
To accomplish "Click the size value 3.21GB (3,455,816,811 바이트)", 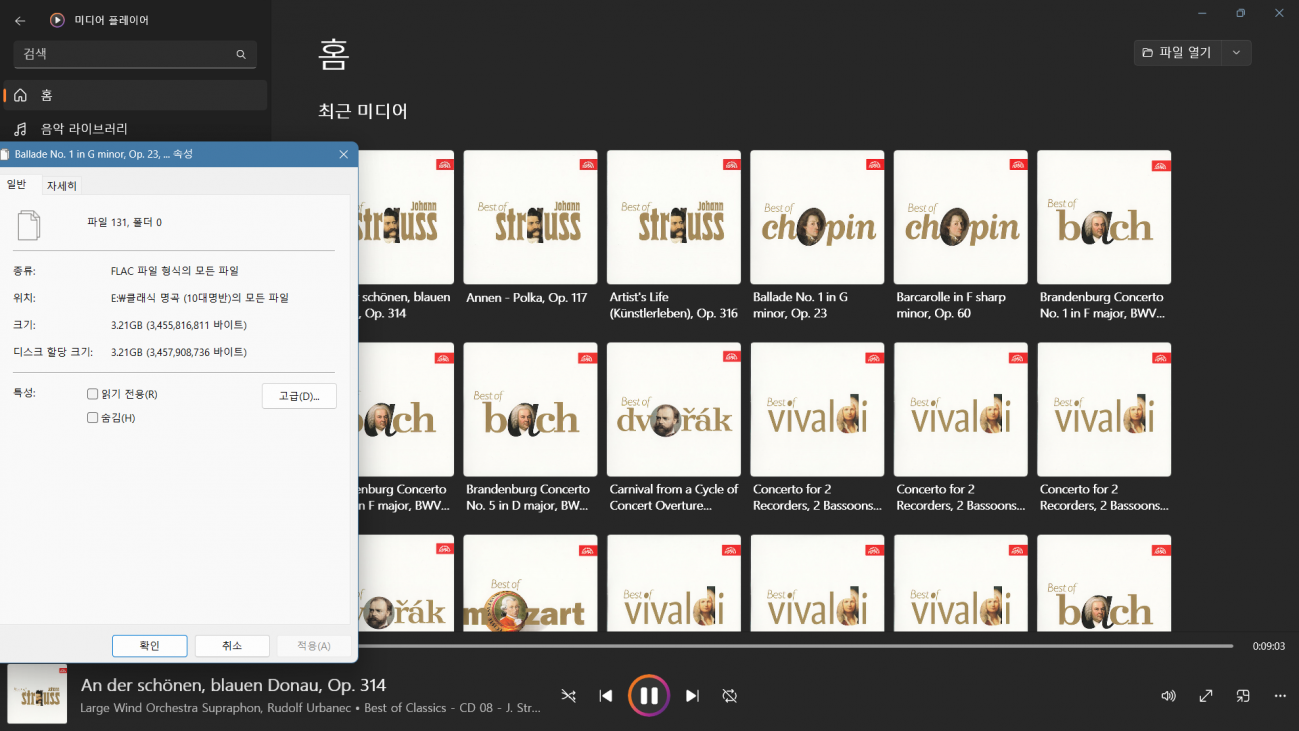I will [179, 325].
